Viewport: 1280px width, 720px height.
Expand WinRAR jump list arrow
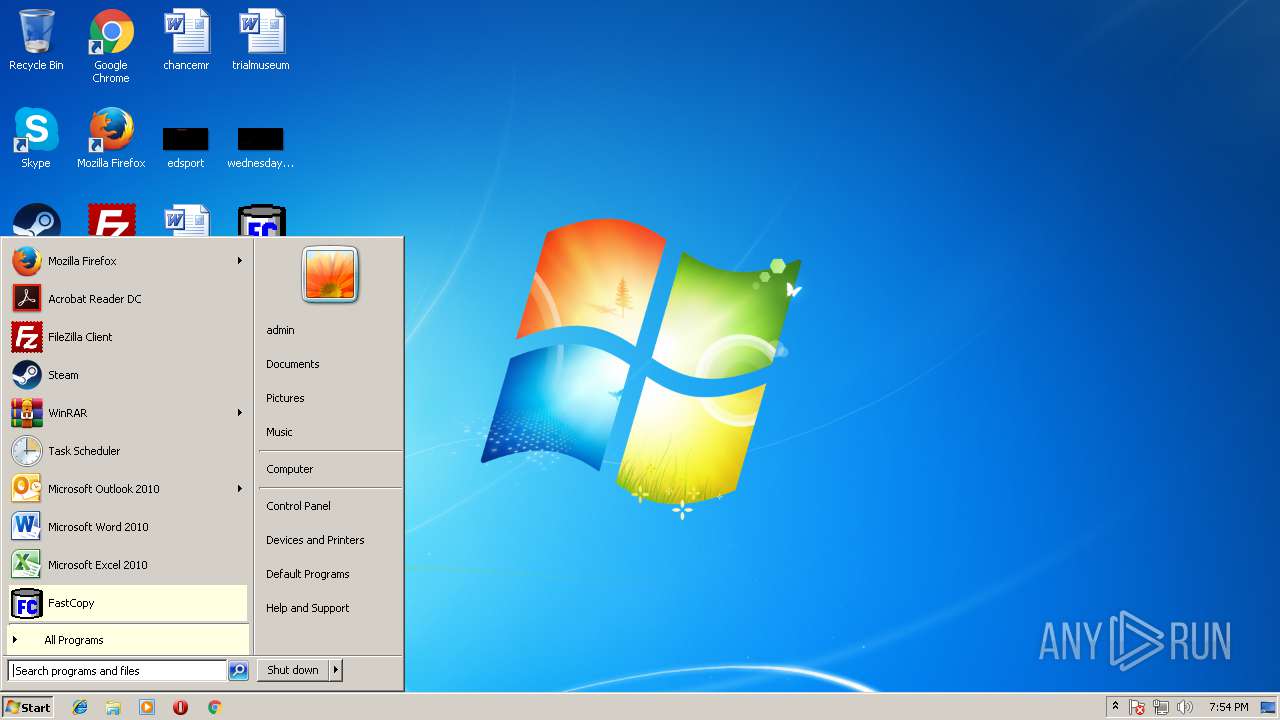point(239,413)
